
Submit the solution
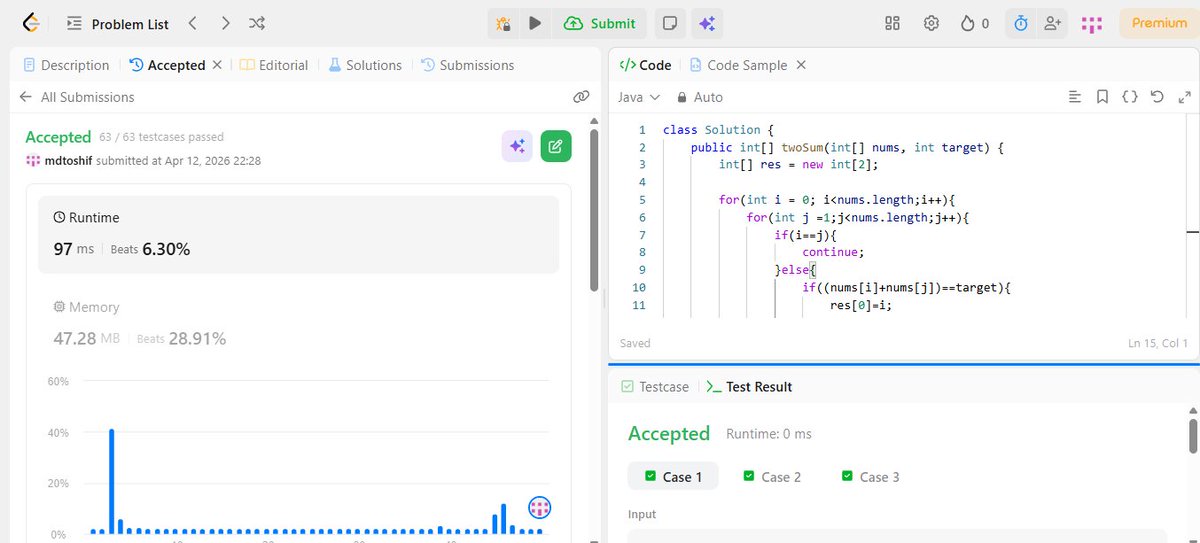tap(599, 23)
